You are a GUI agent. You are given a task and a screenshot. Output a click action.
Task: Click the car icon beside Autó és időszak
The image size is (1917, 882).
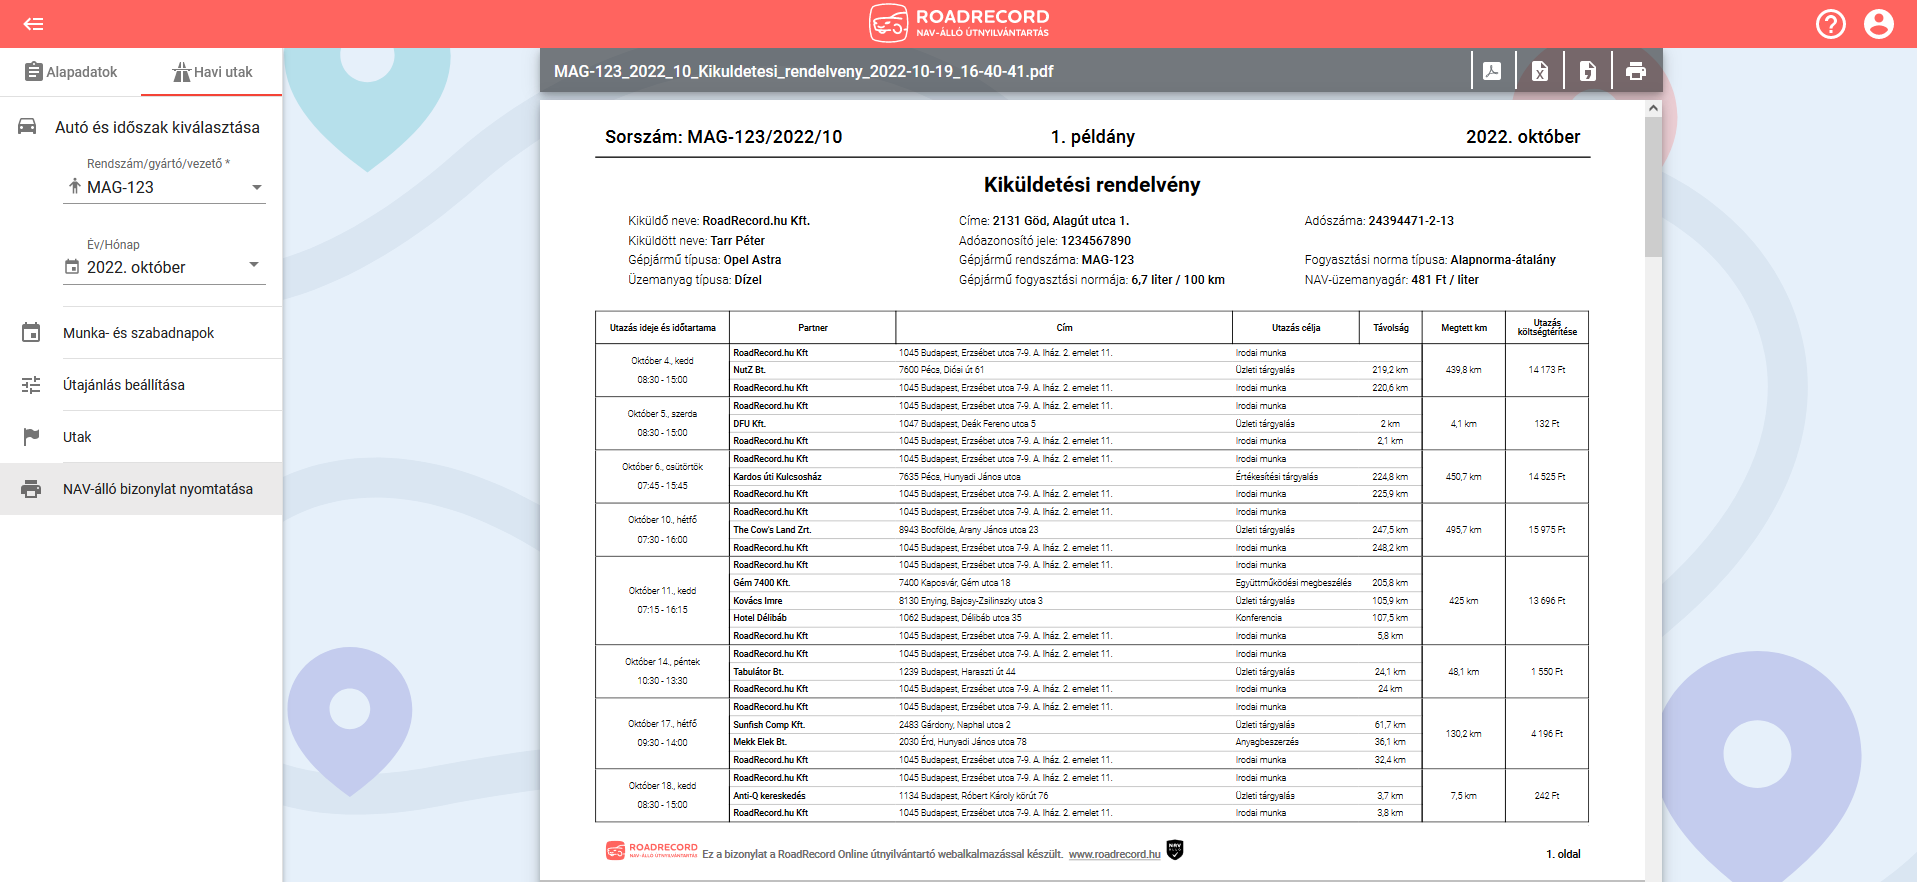click(x=28, y=127)
